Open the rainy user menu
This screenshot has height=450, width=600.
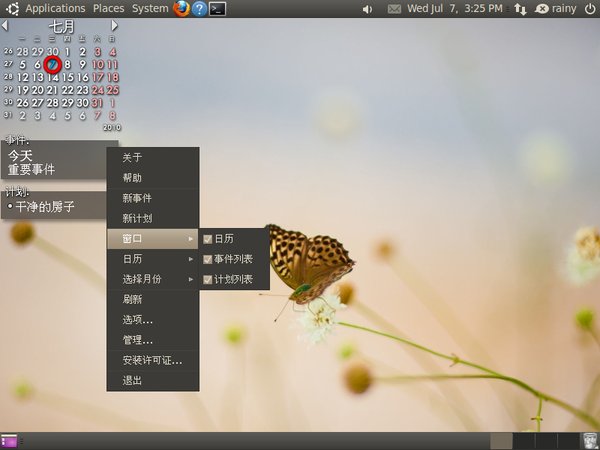tap(564, 8)
